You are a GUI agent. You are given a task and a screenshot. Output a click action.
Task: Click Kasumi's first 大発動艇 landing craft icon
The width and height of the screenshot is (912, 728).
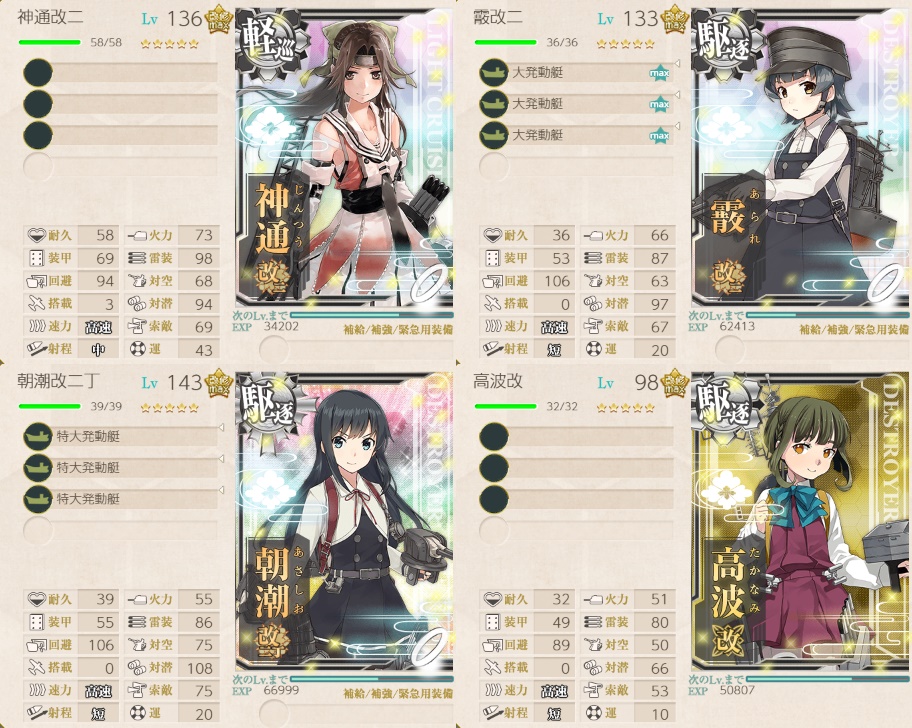494,73
